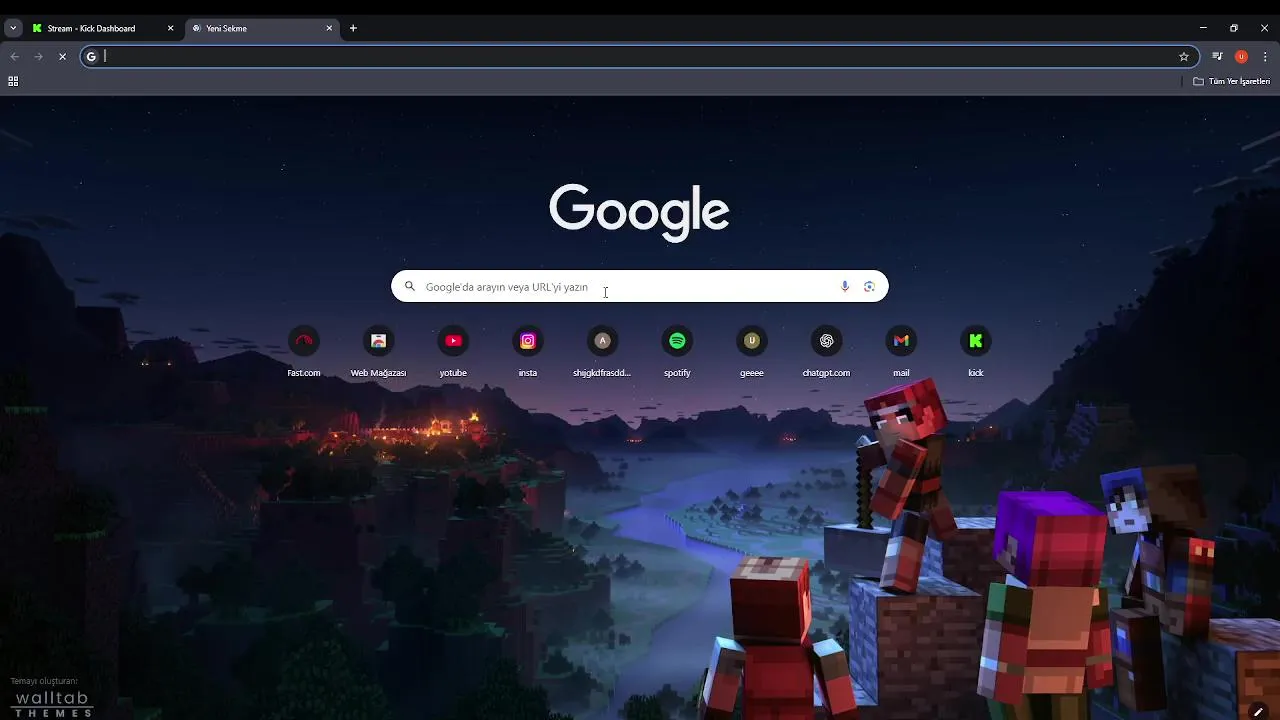
Task: Close the Yeni Sekme tab
Action: [x=329, y=28]
